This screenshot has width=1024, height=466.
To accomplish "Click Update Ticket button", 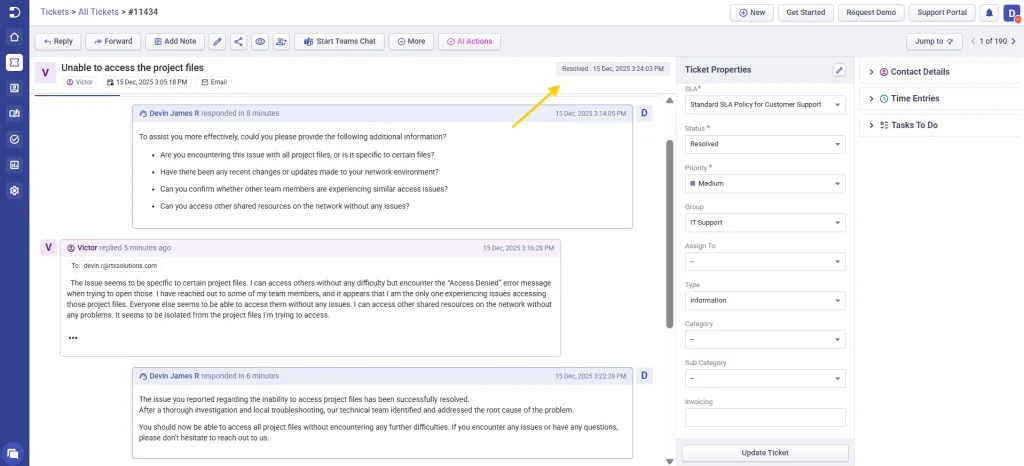I will (x=765, y=453).
